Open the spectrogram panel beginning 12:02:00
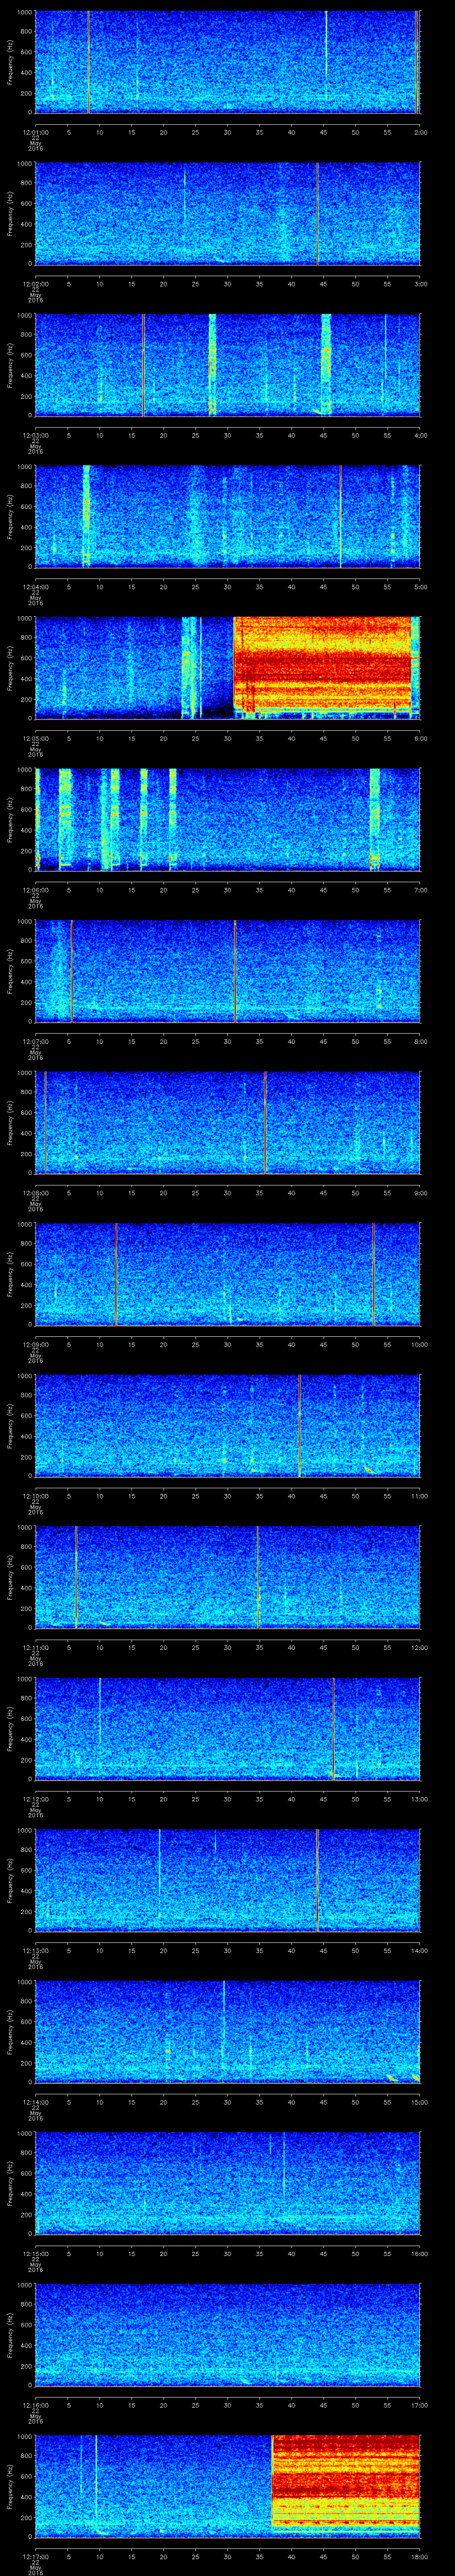The width and height of the screenshot is (455, 2576). [x=228, y=213]
